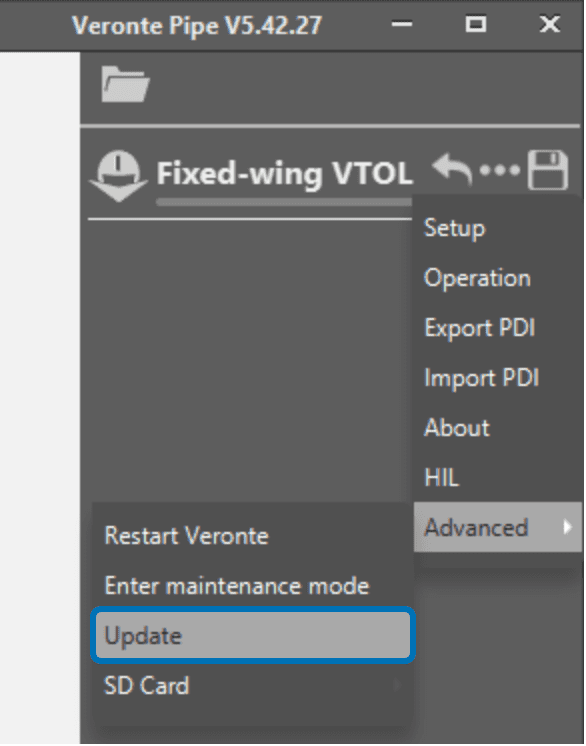586x746 pixels.
Task: Click the progress bar under Fixed-wing VTOL
Action: (284, 202)
